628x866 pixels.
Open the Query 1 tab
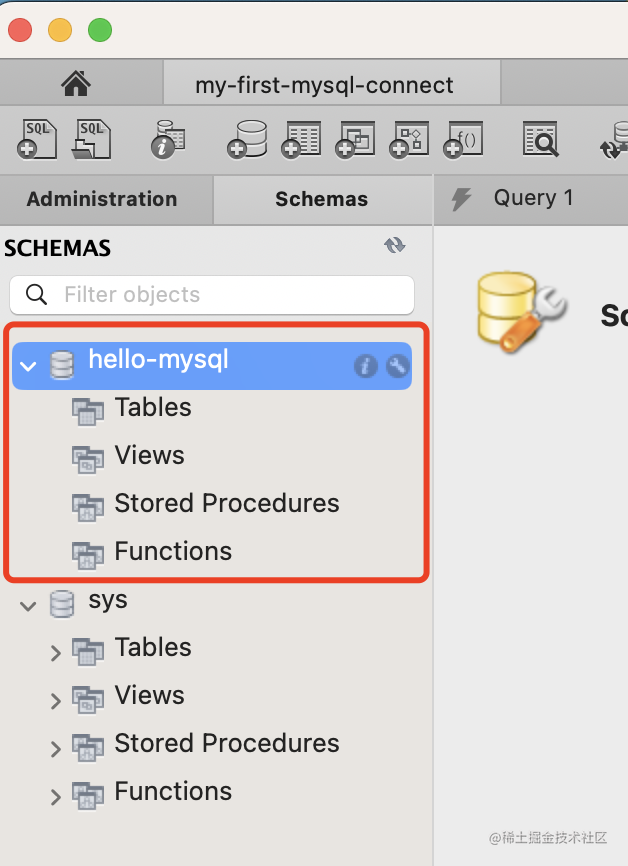pyautogui.click(x=533, y=198)
